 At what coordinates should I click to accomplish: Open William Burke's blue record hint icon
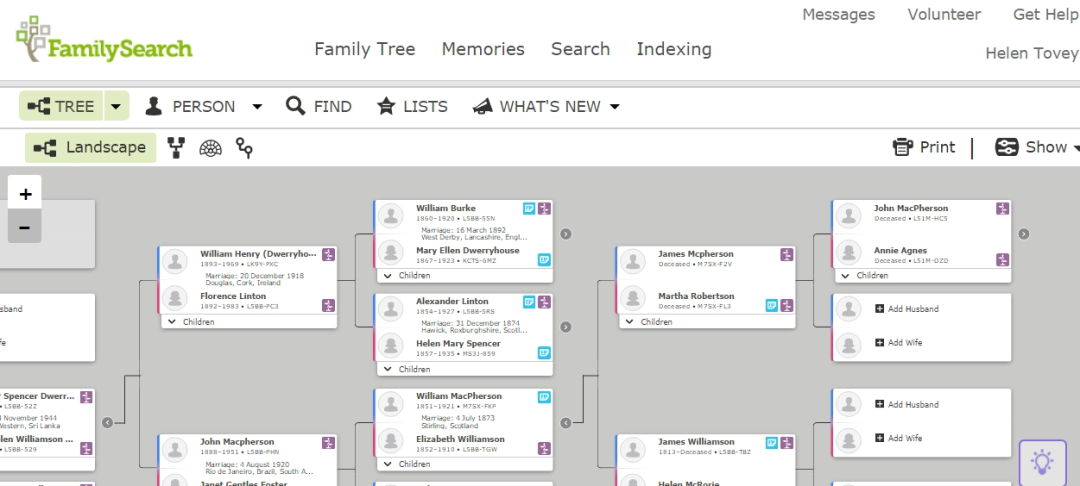coord(529,208)
